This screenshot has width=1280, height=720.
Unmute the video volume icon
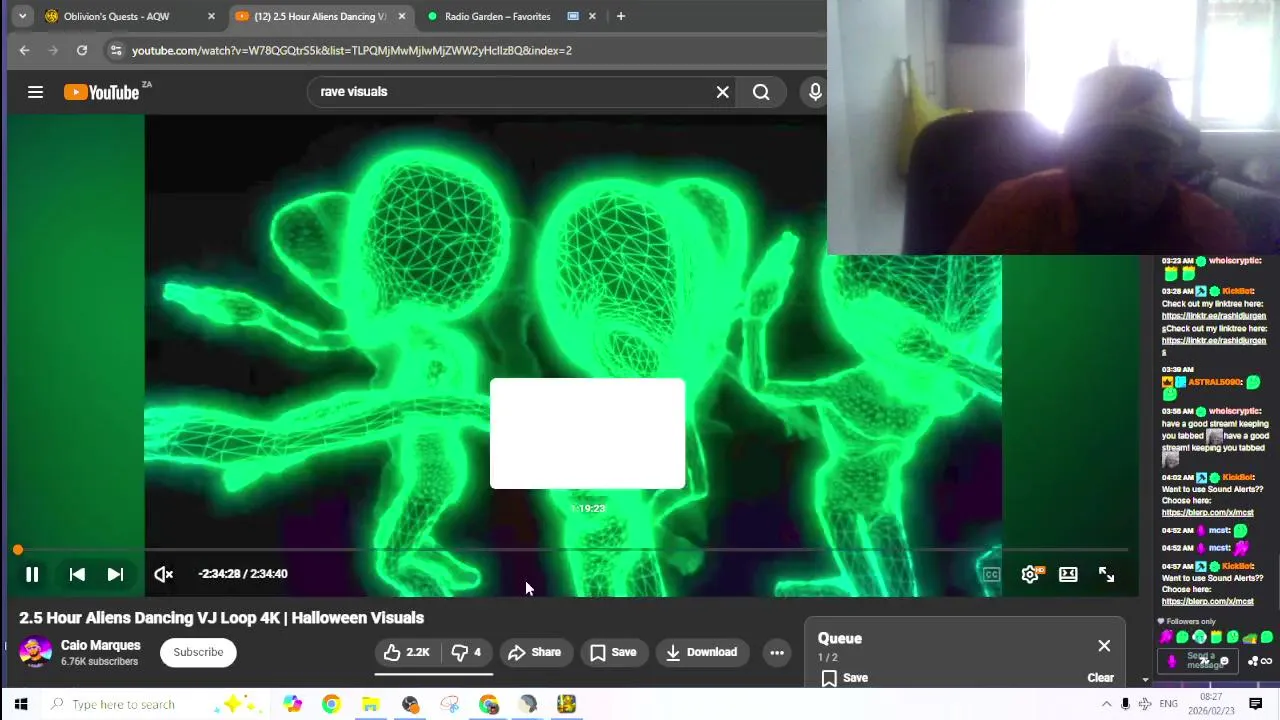tap(164, 574)
